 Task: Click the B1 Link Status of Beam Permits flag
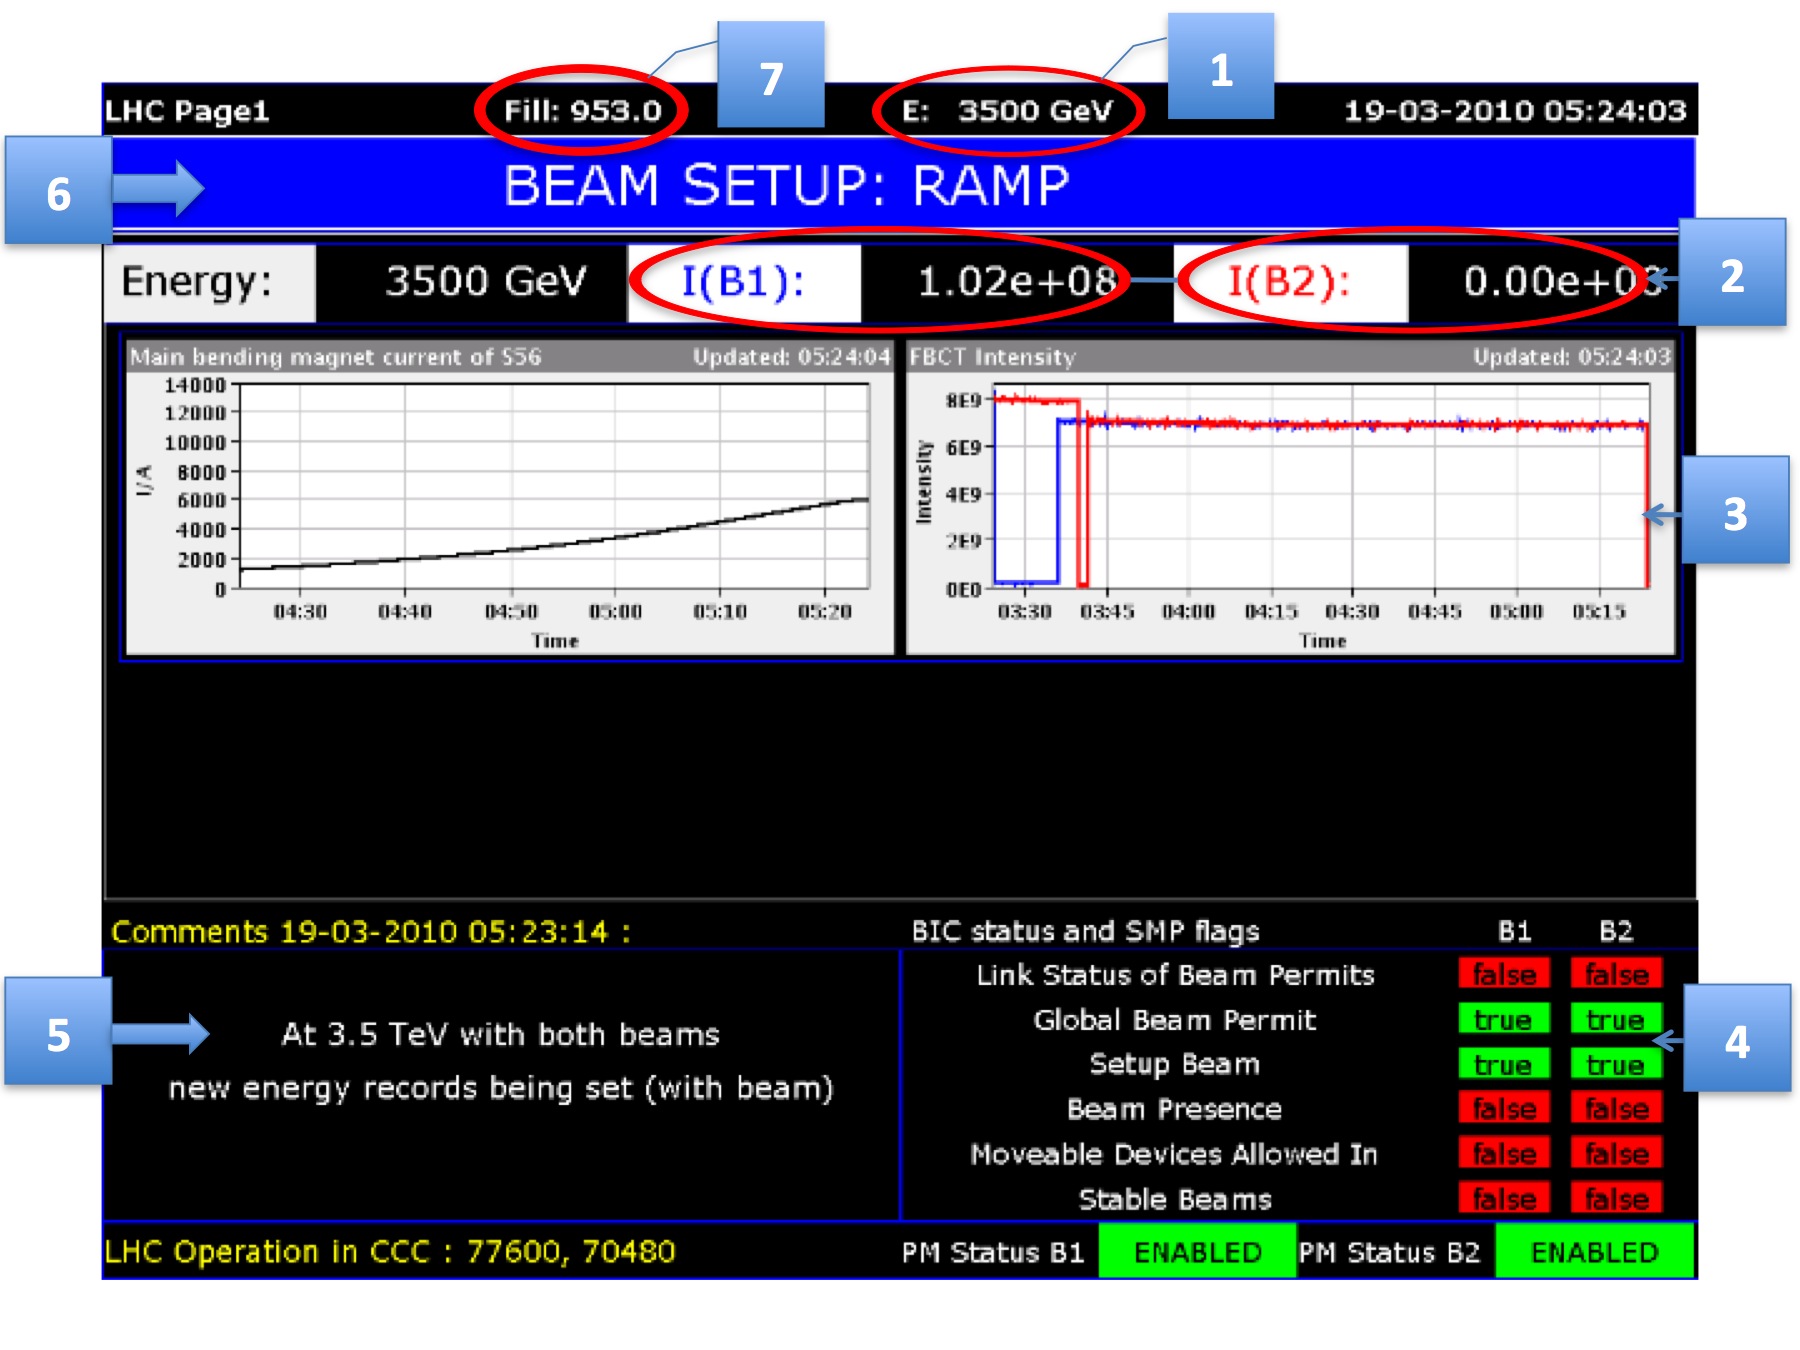[1503, 974]
